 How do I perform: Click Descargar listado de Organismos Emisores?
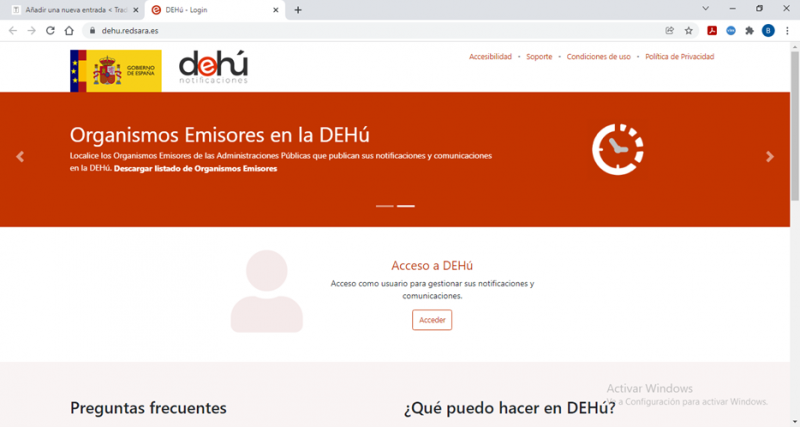tap(195, 168)
